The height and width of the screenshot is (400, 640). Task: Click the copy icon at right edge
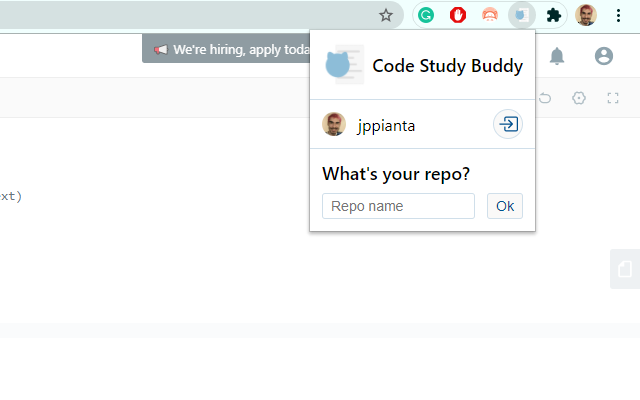coord(625,269)
